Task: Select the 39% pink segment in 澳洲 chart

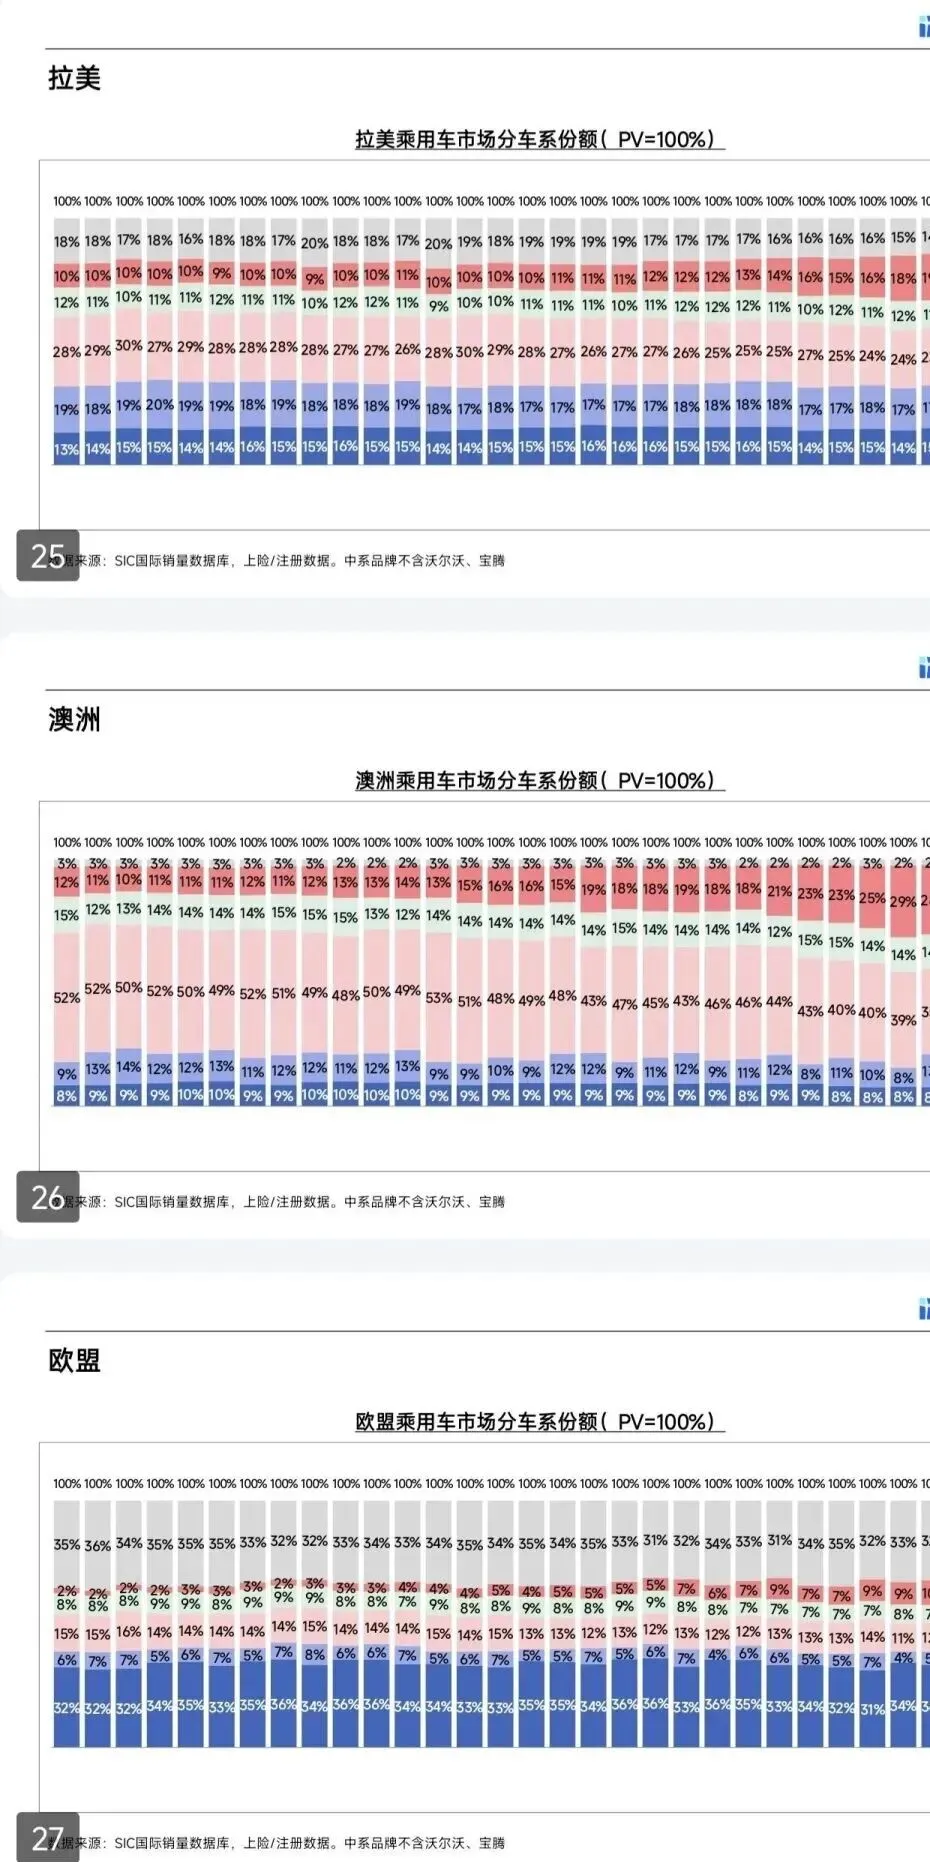Action: tap(903, 1019)
